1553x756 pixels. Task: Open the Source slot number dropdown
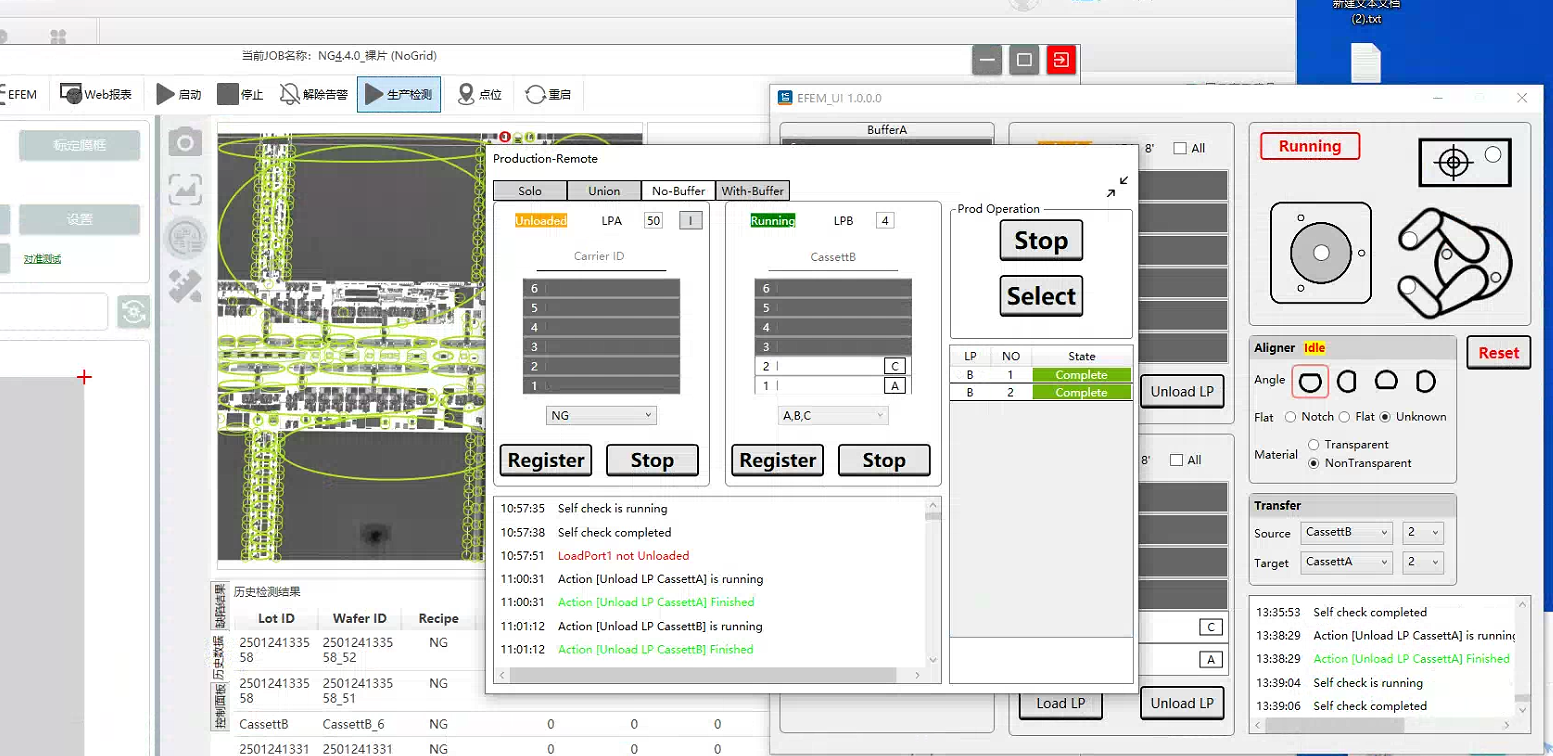[1423, 533]
